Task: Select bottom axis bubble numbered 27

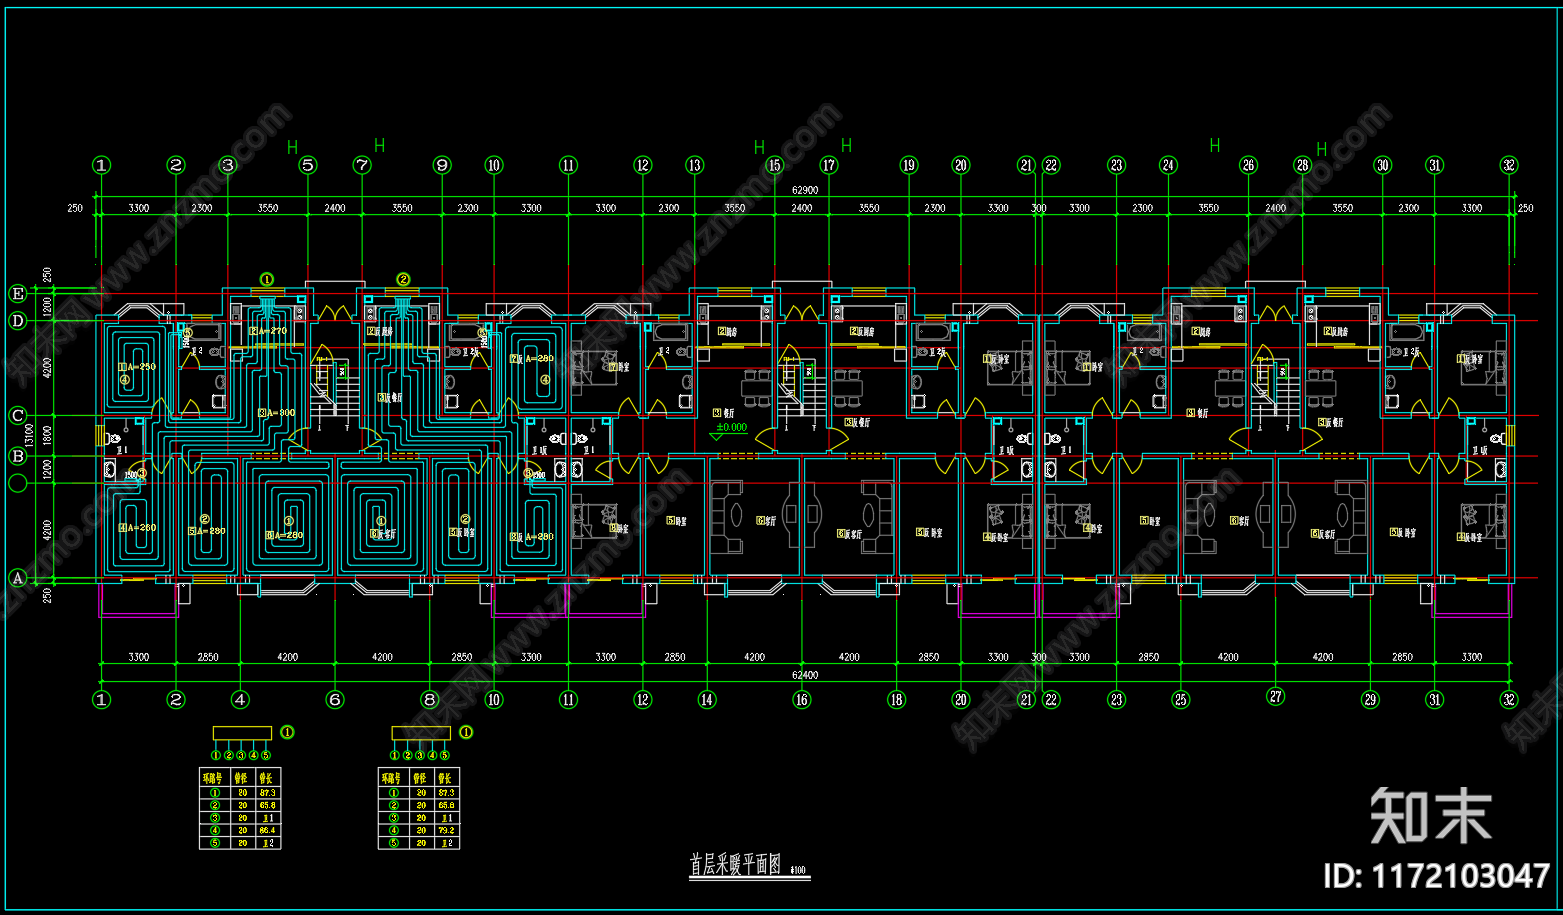Action: coord(1275,697)
